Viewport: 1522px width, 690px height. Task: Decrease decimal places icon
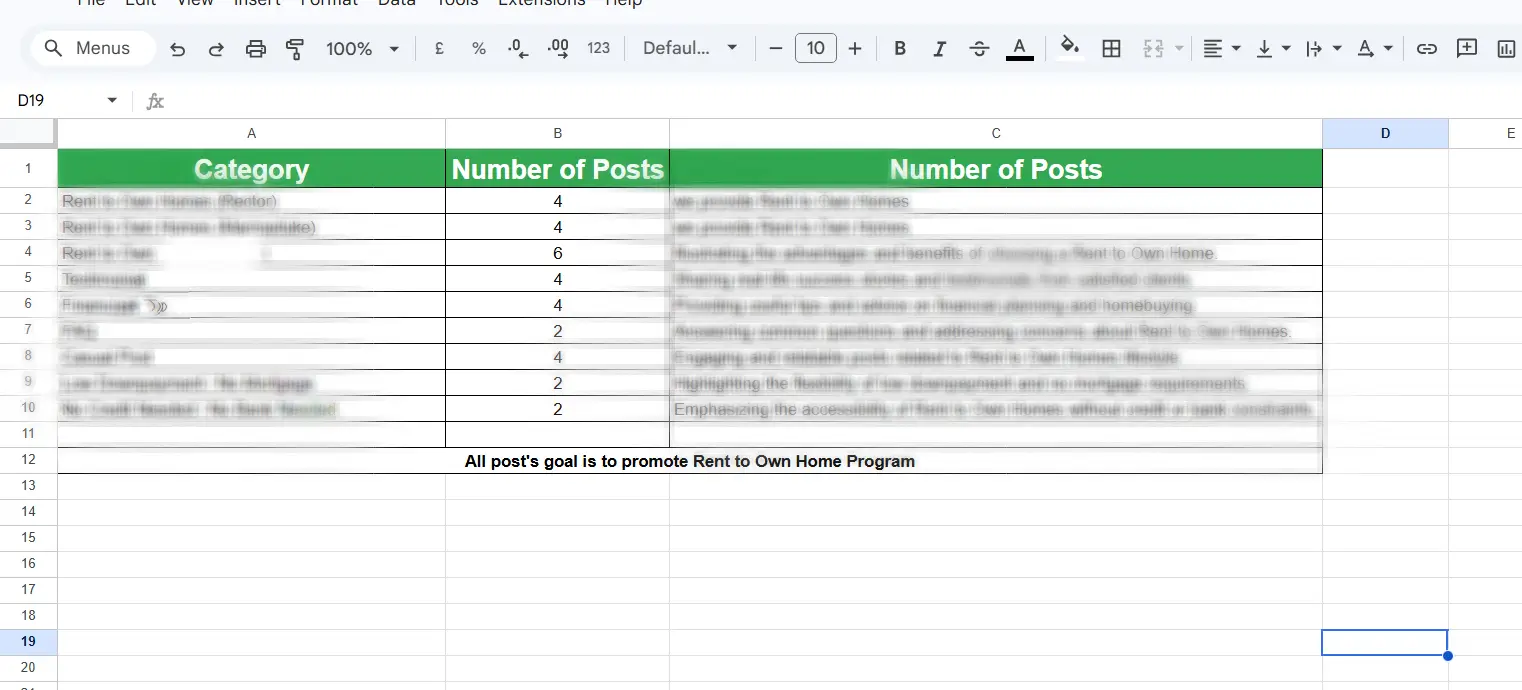518,48
